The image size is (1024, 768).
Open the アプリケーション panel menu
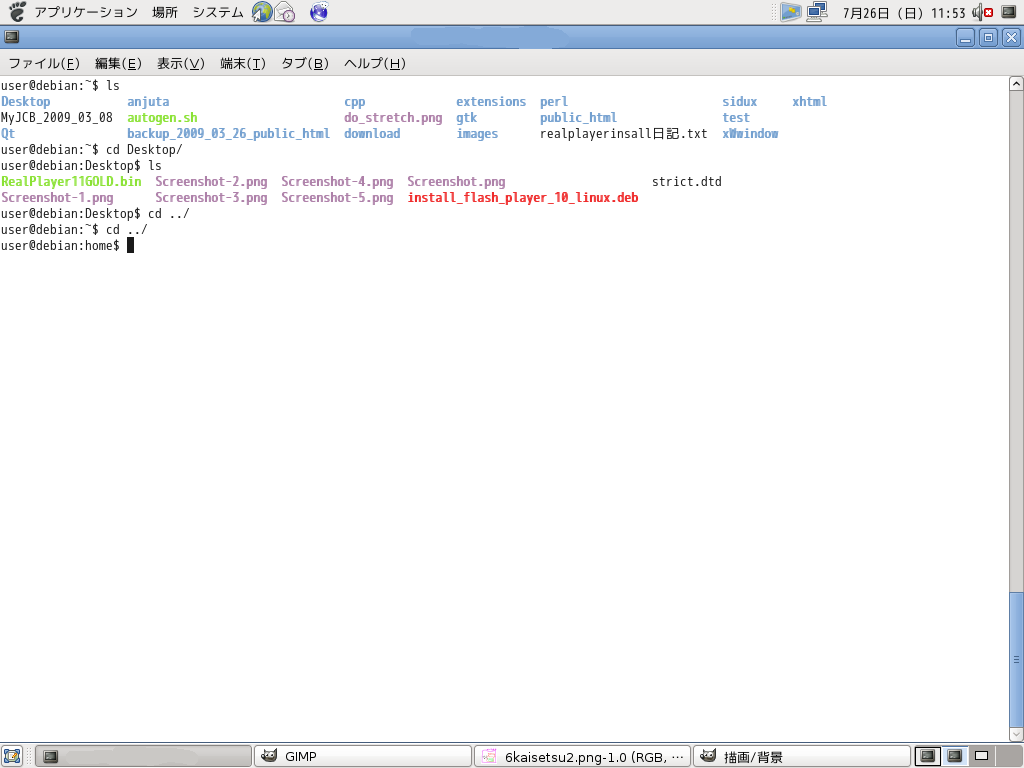click(x=85, y=12)
